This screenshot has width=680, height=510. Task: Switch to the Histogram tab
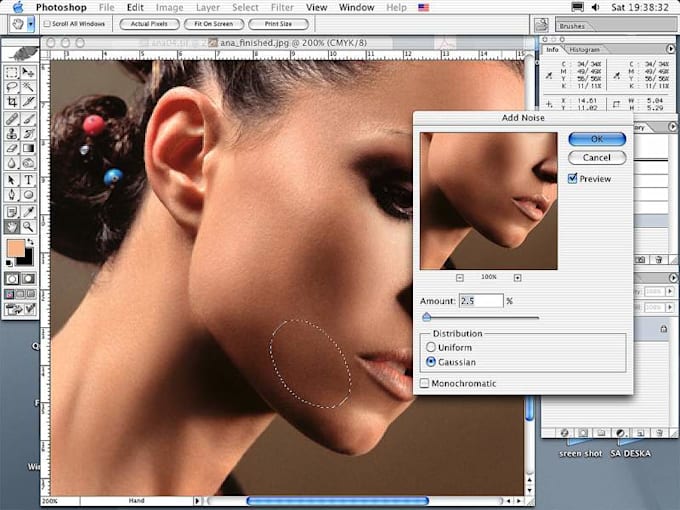[x=585, y=49]
